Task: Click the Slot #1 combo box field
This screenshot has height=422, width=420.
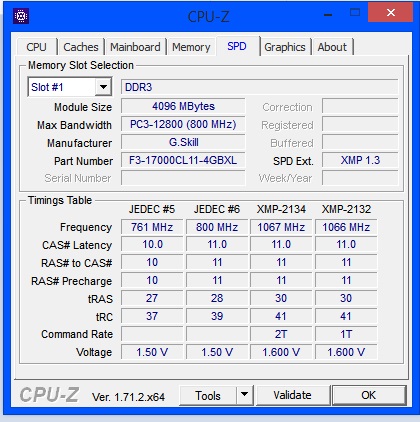Action: 70,87
